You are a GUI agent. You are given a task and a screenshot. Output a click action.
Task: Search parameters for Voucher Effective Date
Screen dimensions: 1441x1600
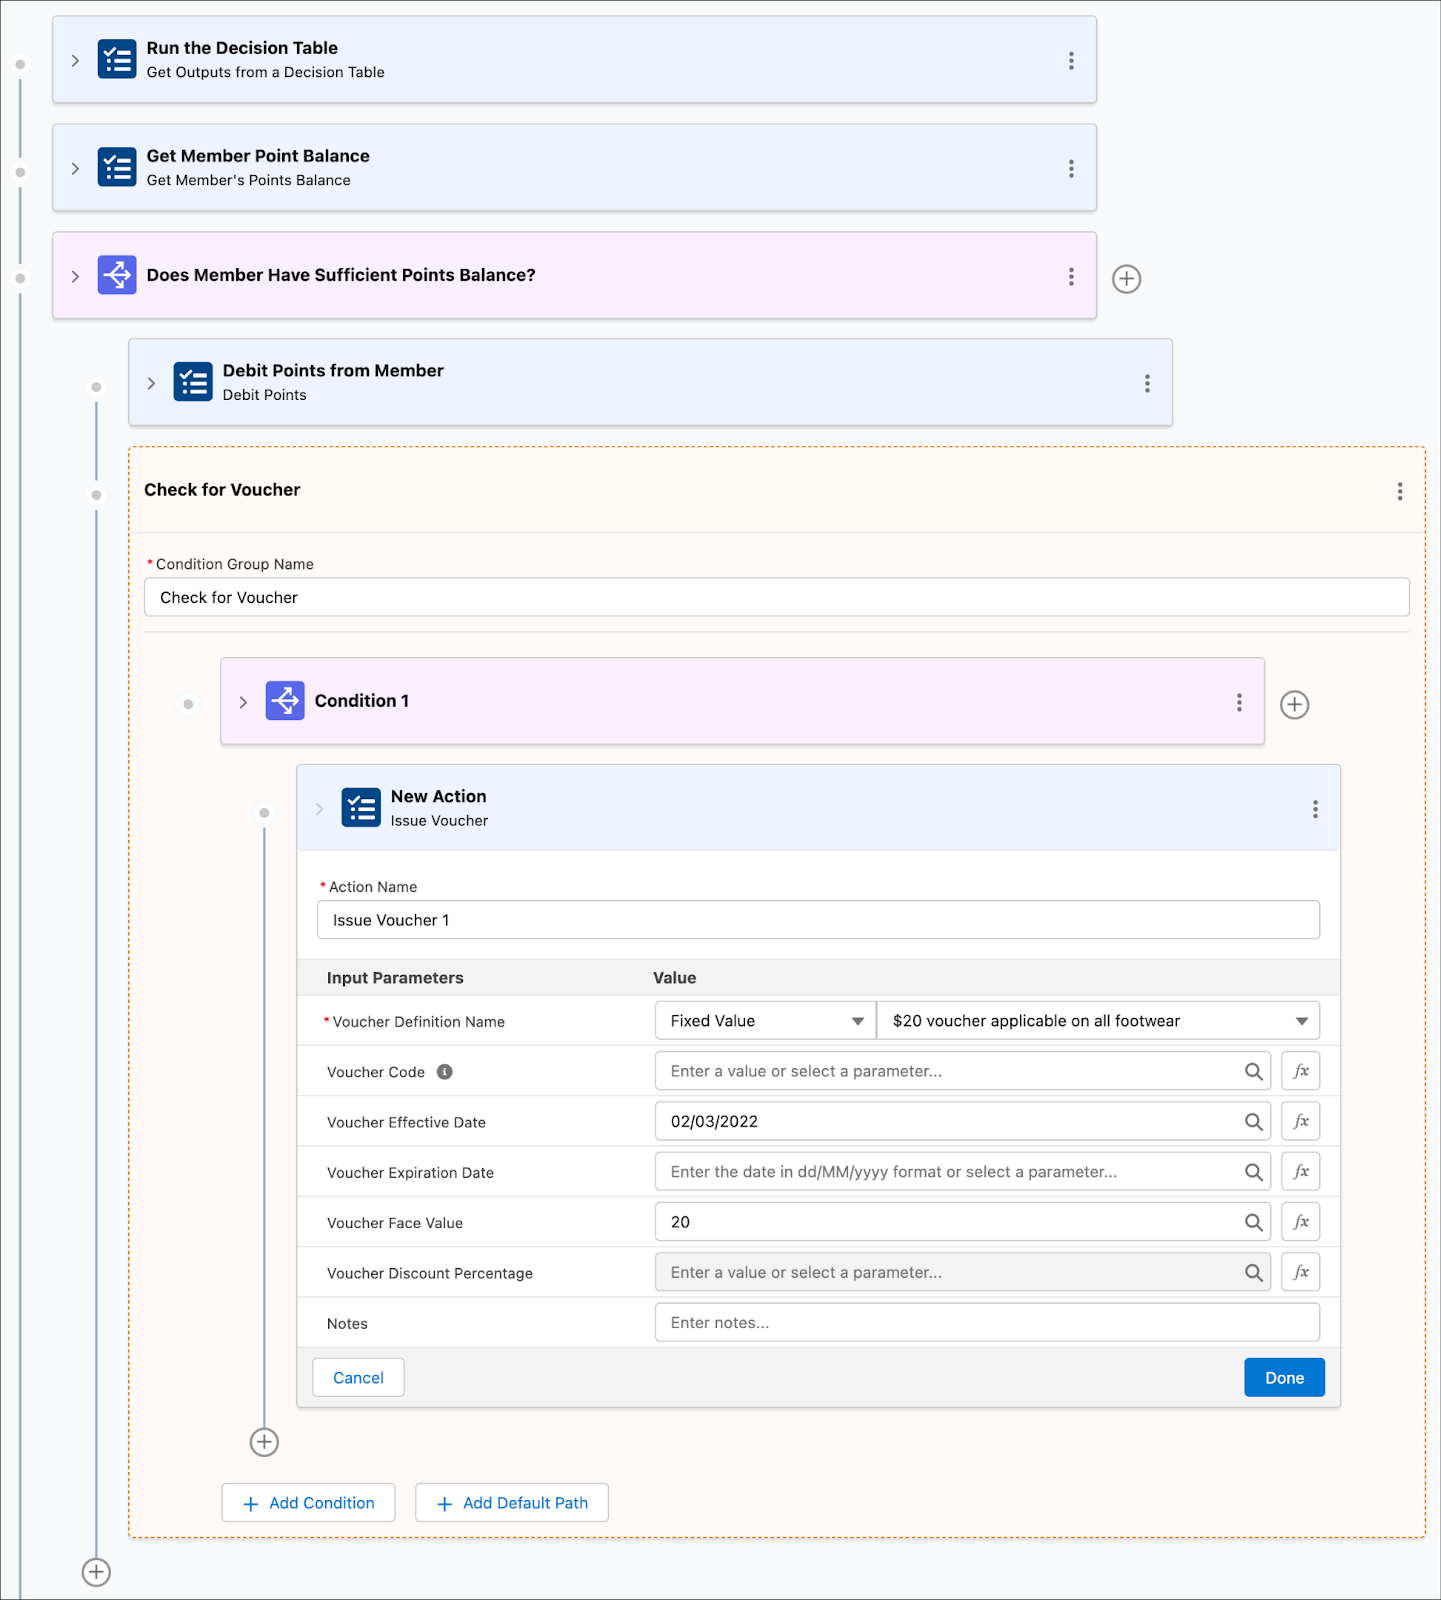[x=1253, y=1122]
